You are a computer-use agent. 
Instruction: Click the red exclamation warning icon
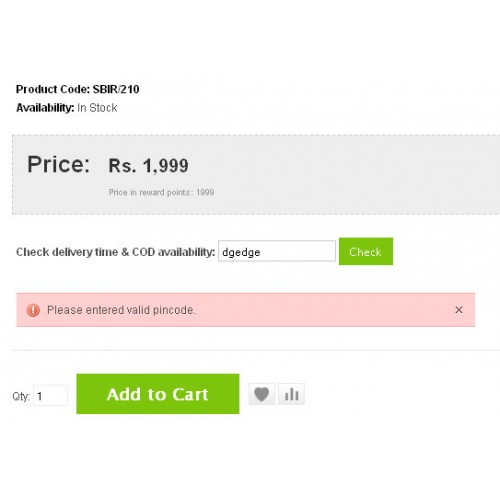point(33,310)
